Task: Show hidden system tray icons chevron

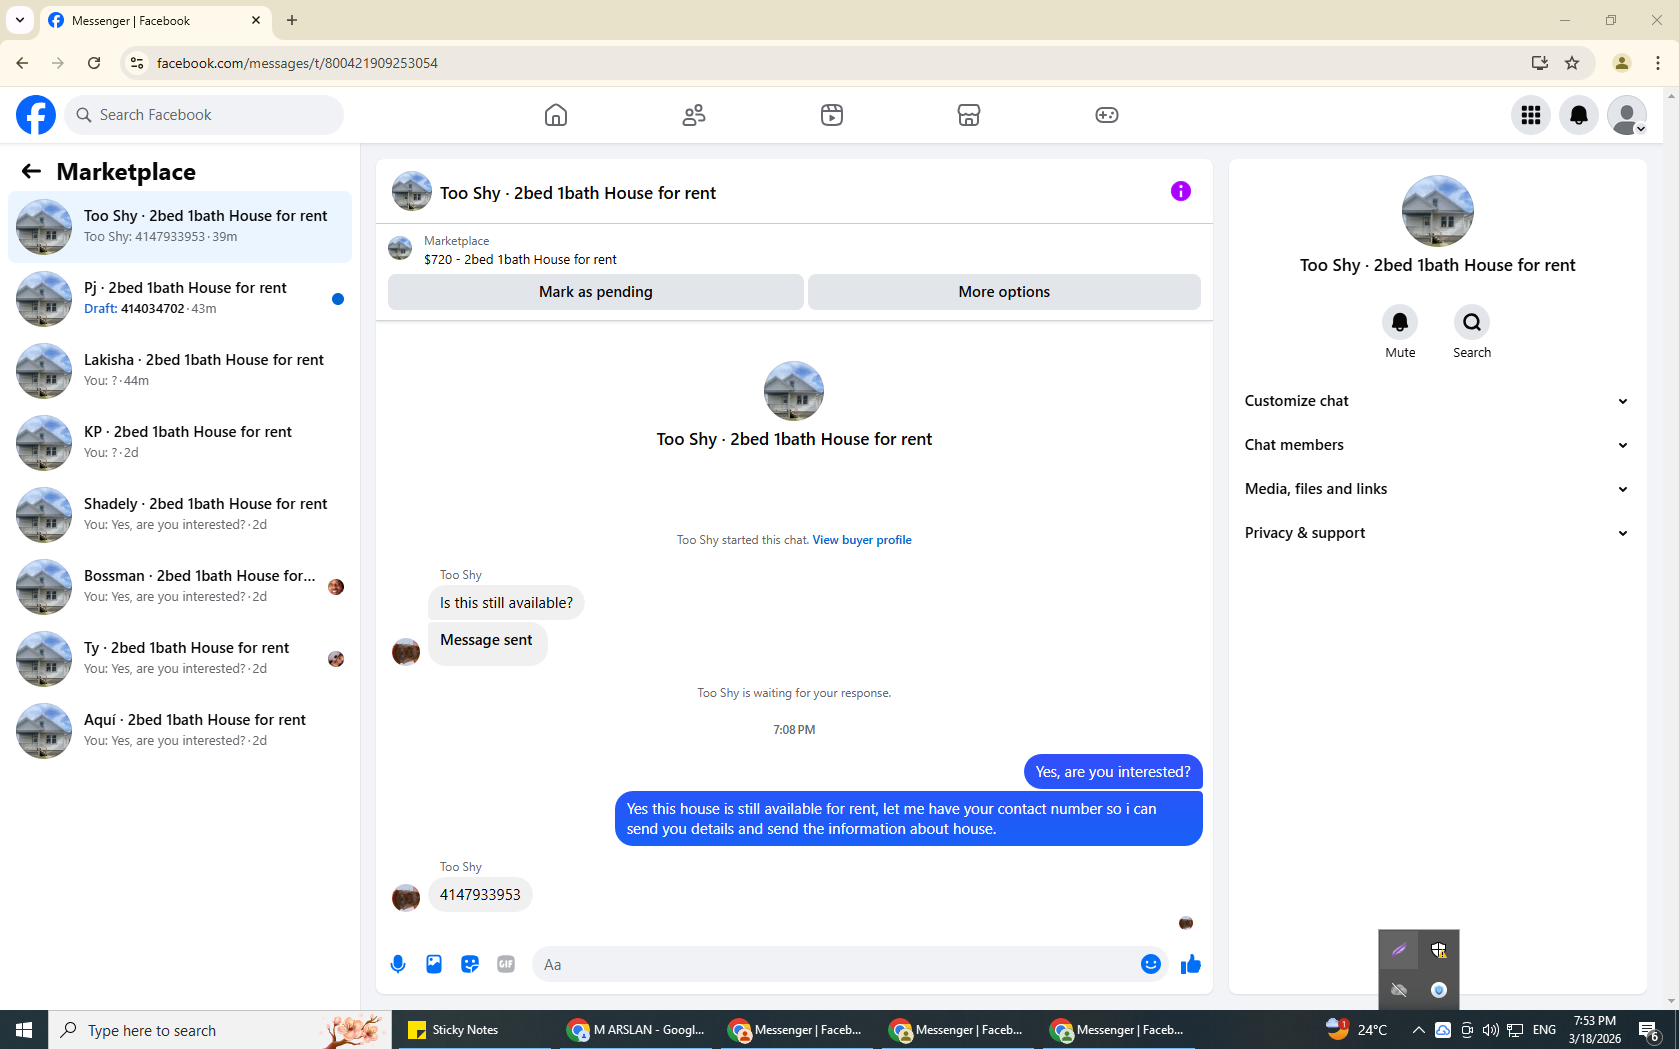Action: point(1418,1030)
